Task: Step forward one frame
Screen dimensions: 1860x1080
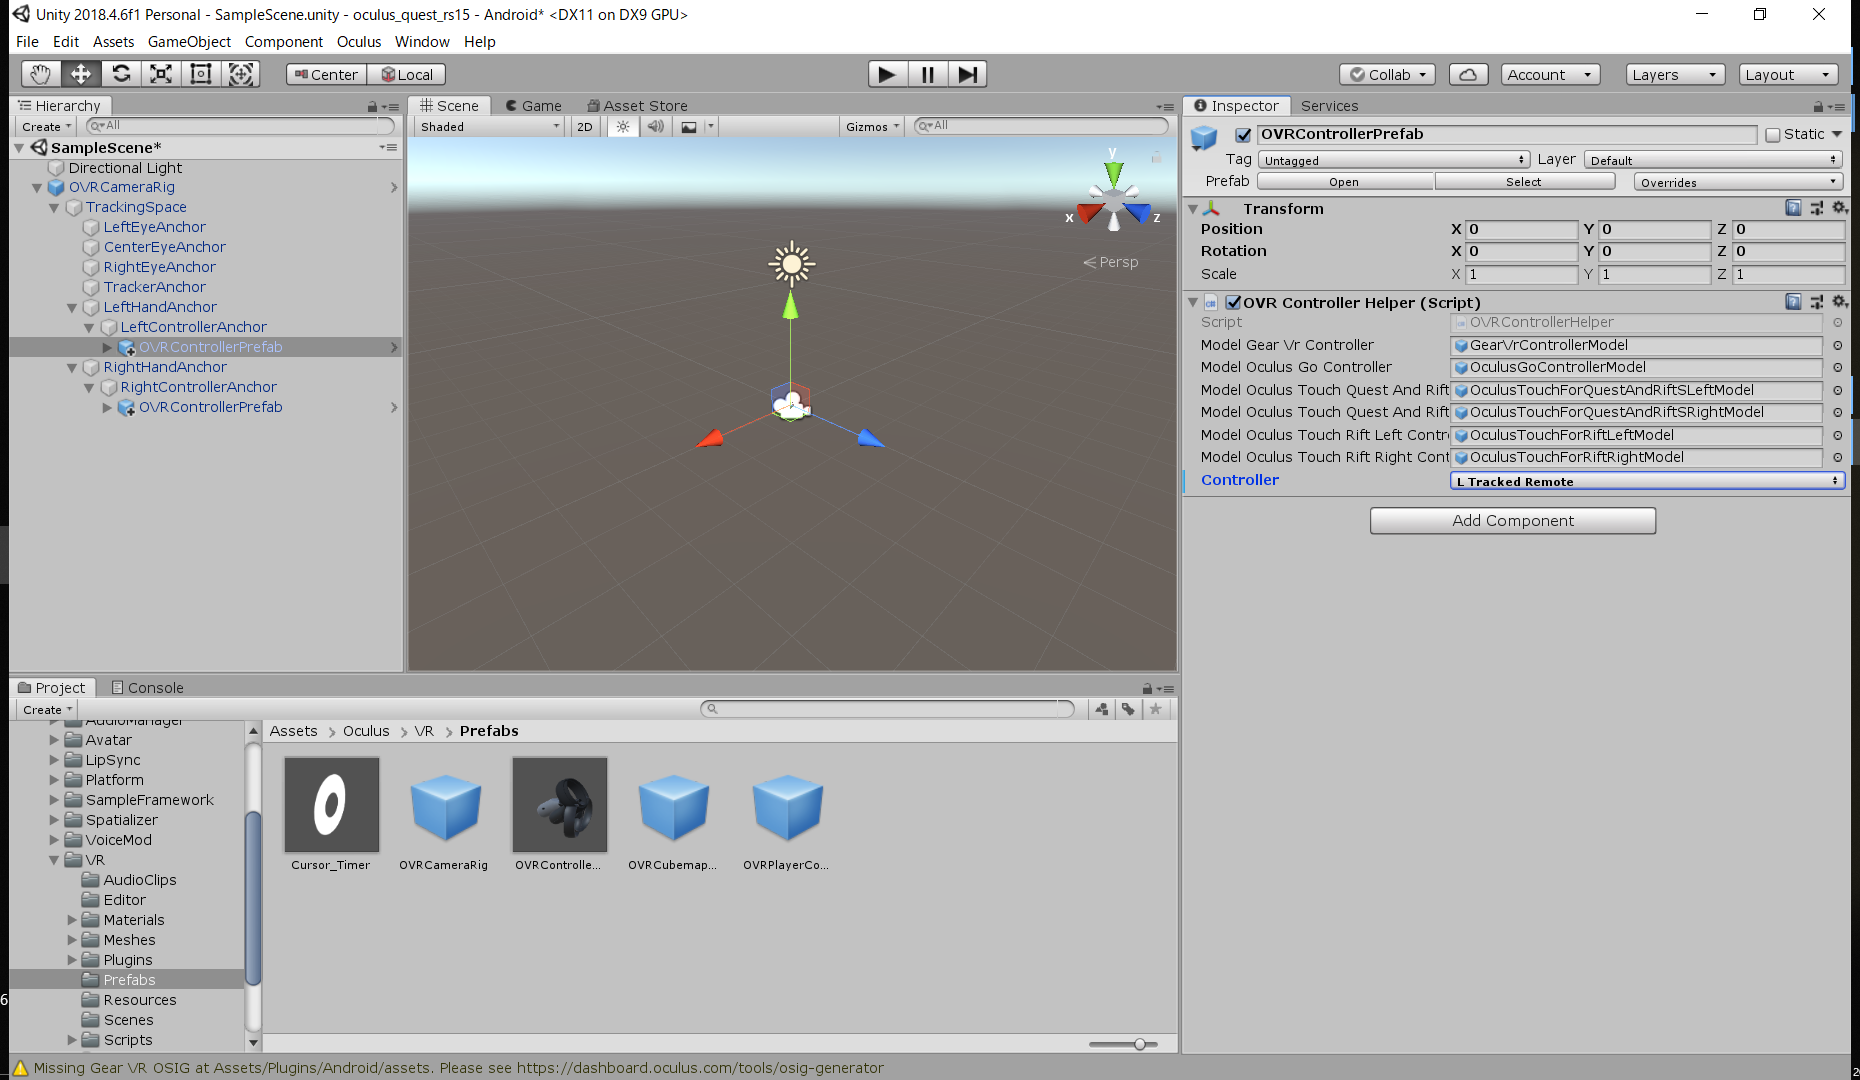Action: 967,74
